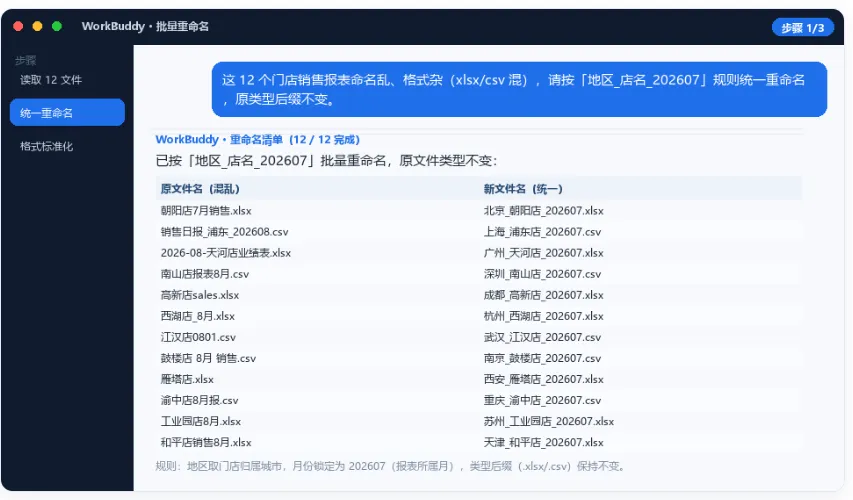Viewport: 853px width, 500px height.
Task: Click new name 天津_和平店_202607.xlsx
Action: pyautogui.click(x=543, y=443)
